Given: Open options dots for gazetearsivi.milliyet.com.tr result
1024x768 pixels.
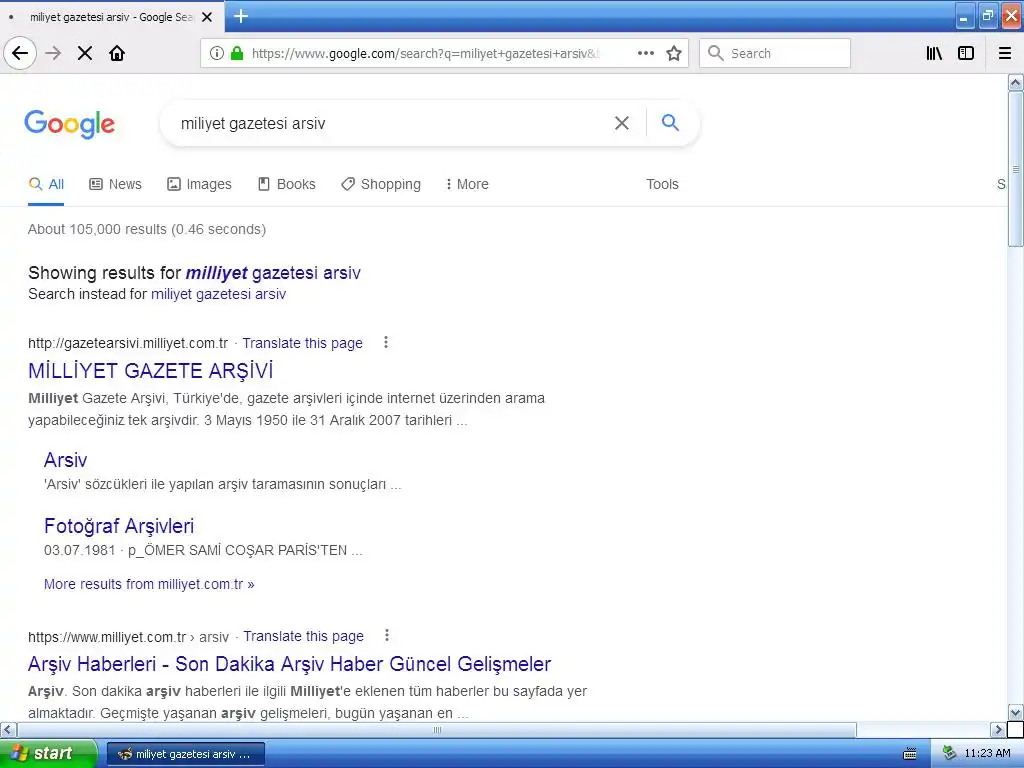Looking at the screenshot, I should pyautogui.click(x=386, y=342).
